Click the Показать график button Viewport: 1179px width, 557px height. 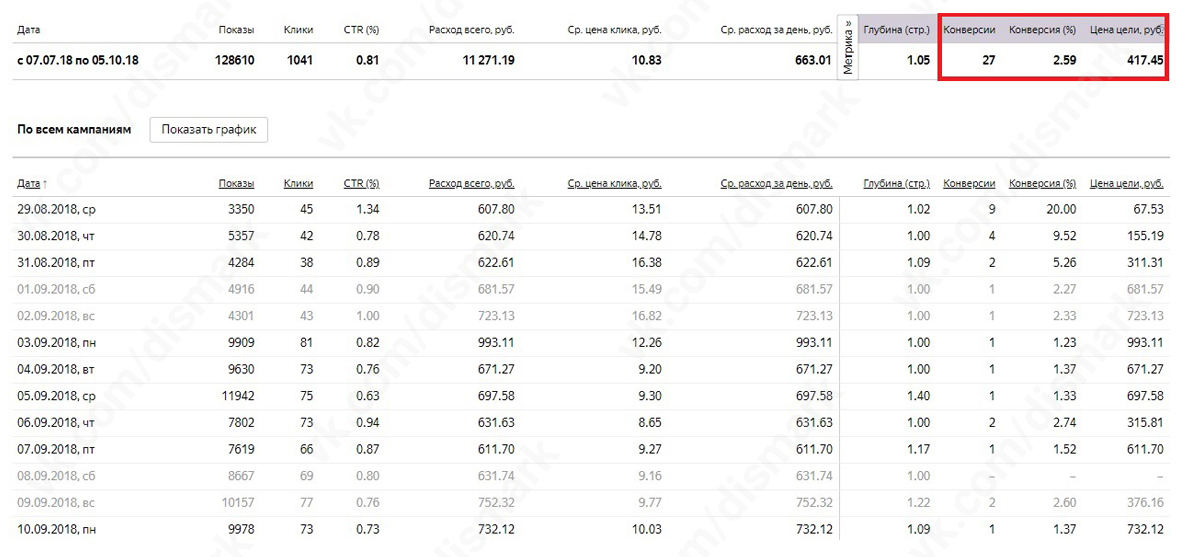(x=208, y=129)
